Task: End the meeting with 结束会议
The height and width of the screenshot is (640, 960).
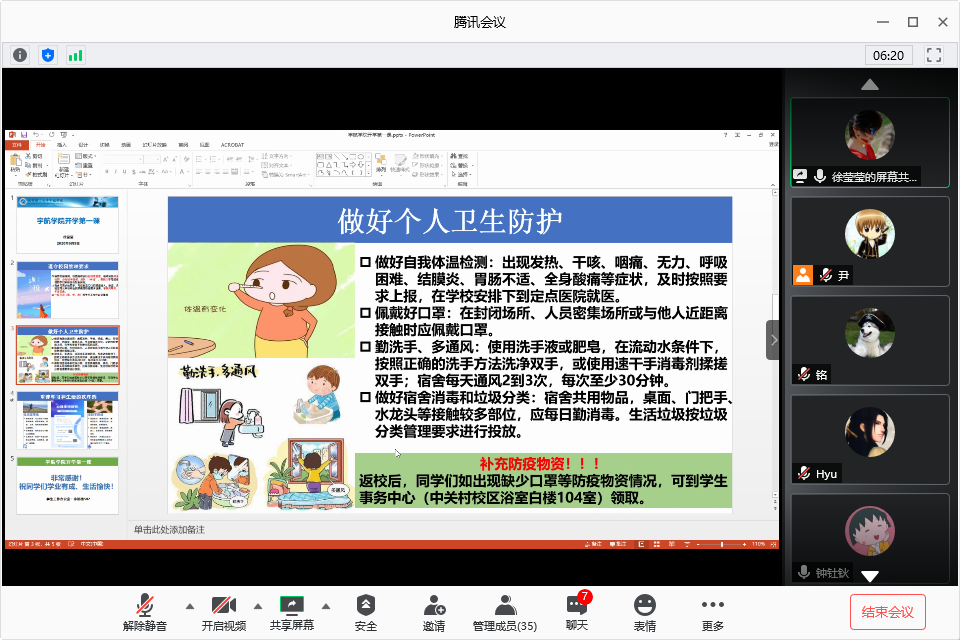Action: coord(889,610)
